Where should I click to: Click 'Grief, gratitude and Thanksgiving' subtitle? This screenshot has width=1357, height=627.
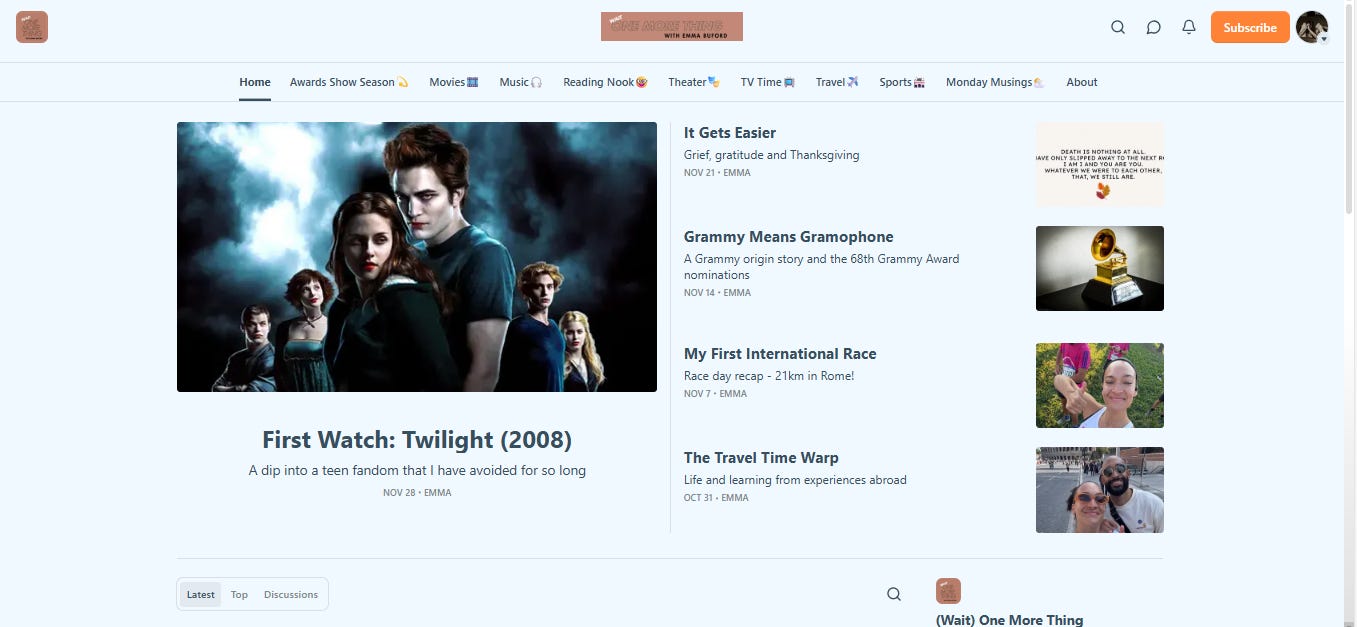pos(772,155)
